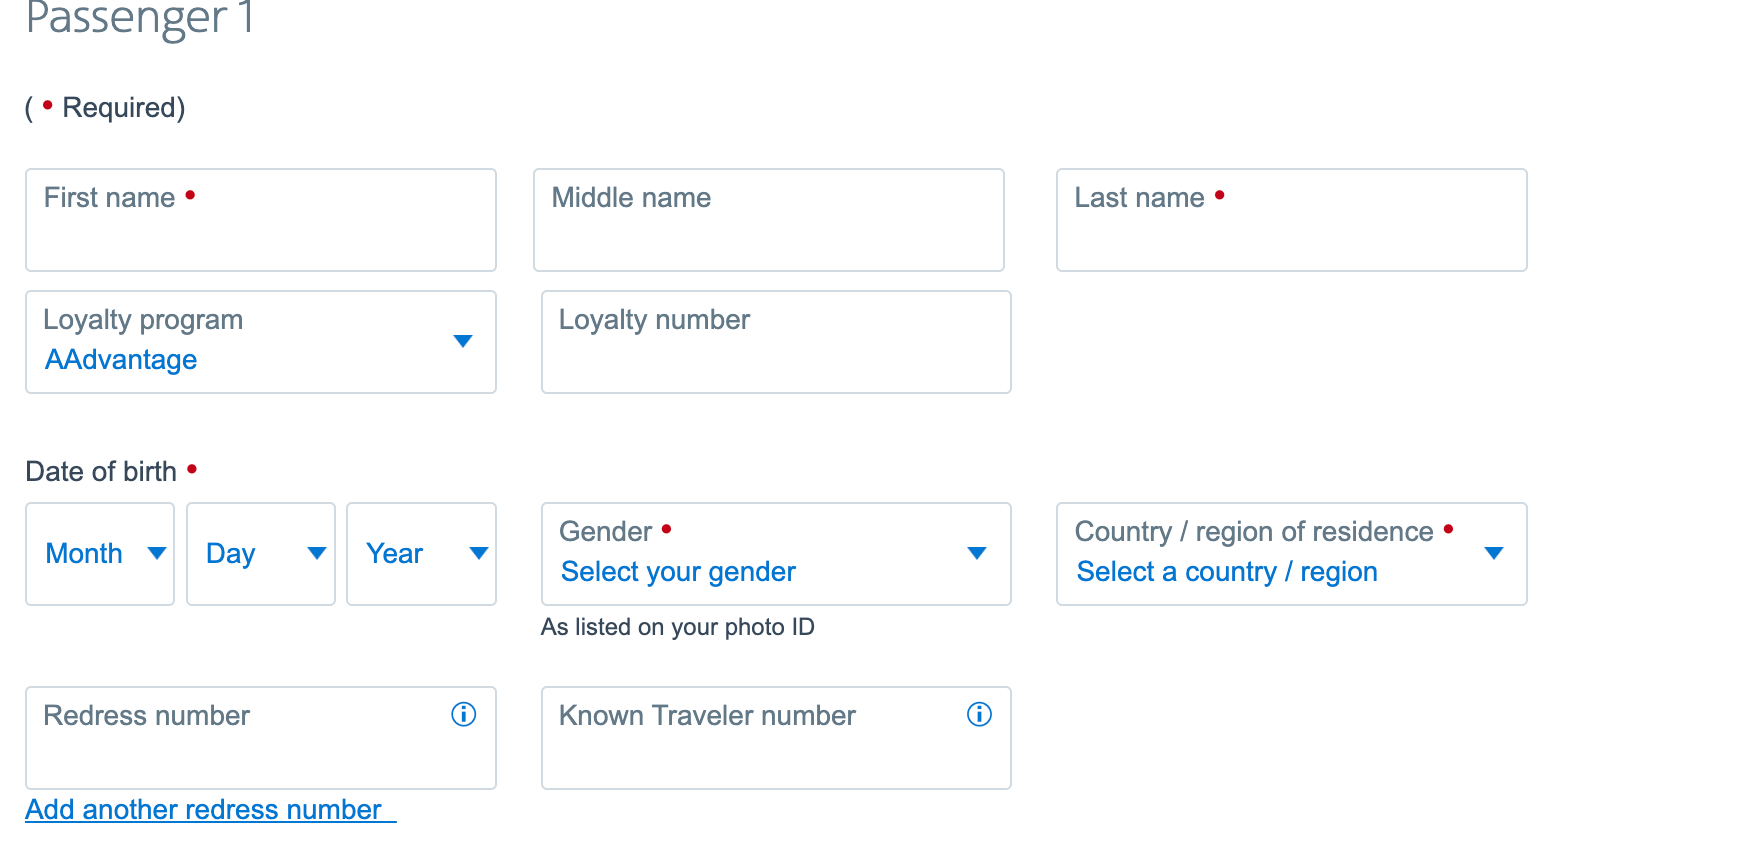Select your gender dropdown
The height and width of the screenshot is (846, 1760).
click(x=775, y=554)
